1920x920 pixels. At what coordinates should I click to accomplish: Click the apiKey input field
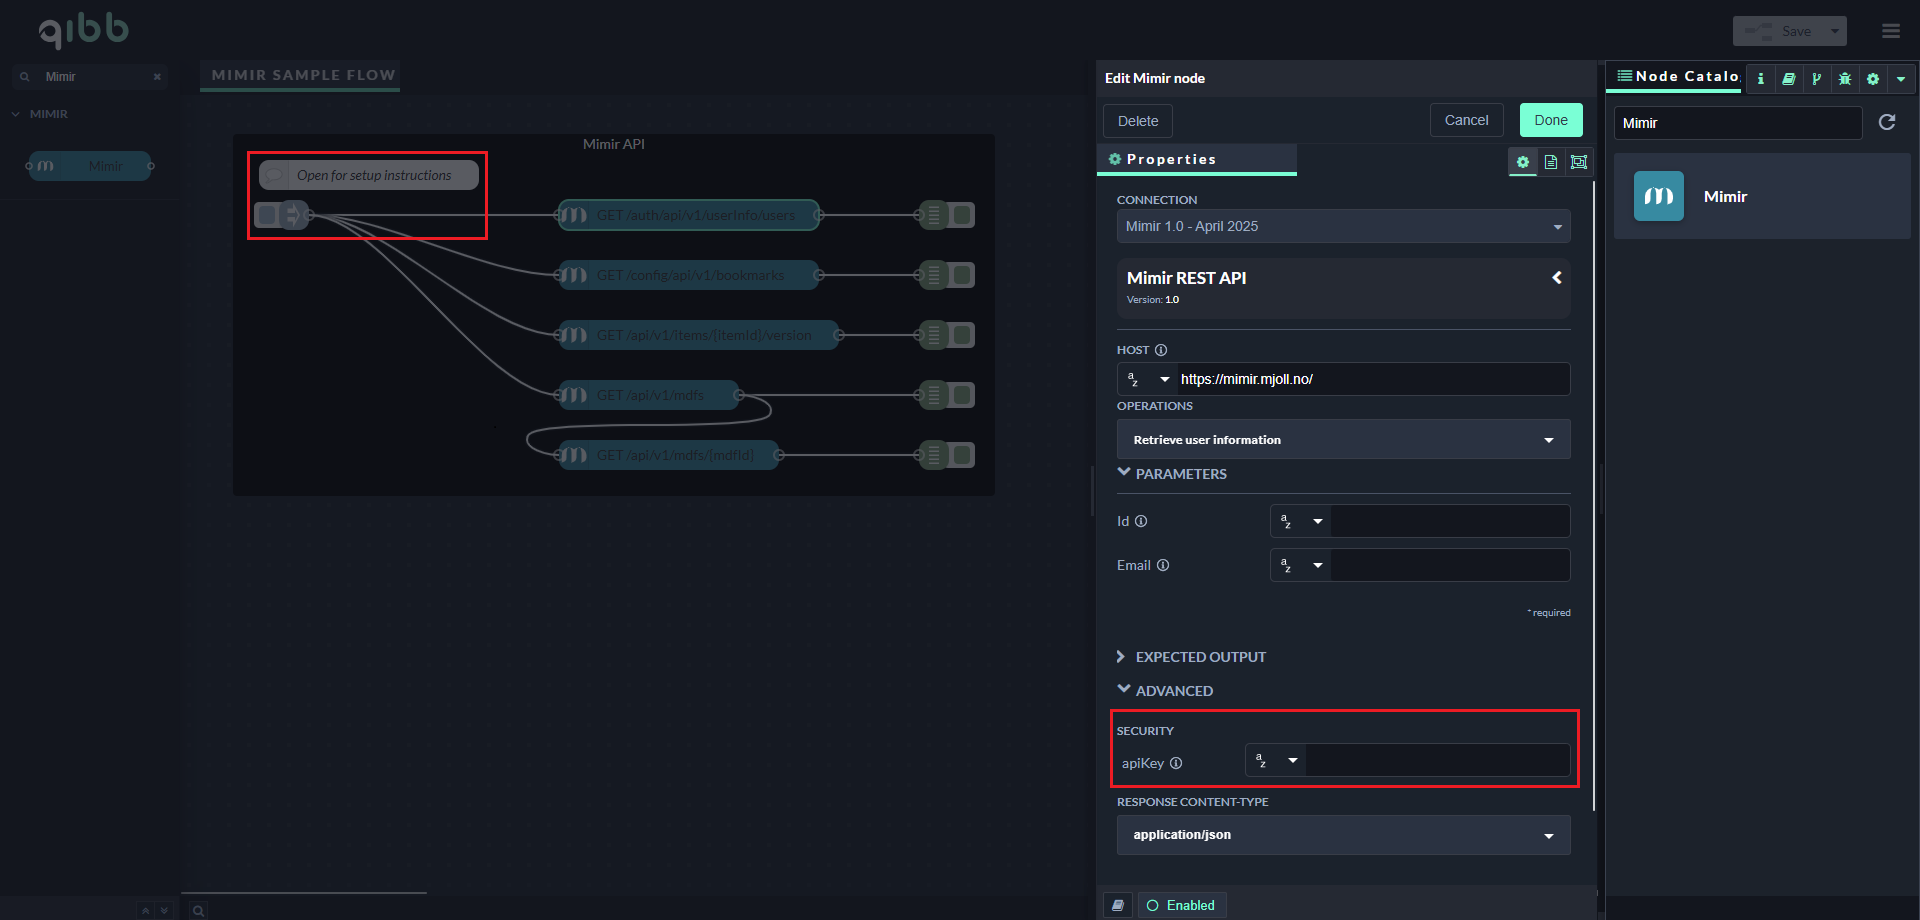tap(1437, 761)
